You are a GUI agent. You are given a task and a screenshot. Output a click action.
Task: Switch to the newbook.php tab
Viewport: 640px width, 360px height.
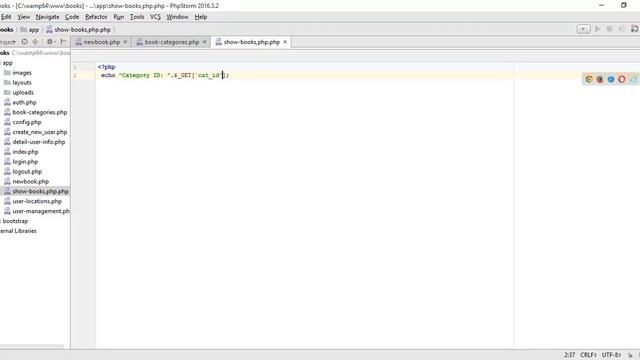click(101, 42)
